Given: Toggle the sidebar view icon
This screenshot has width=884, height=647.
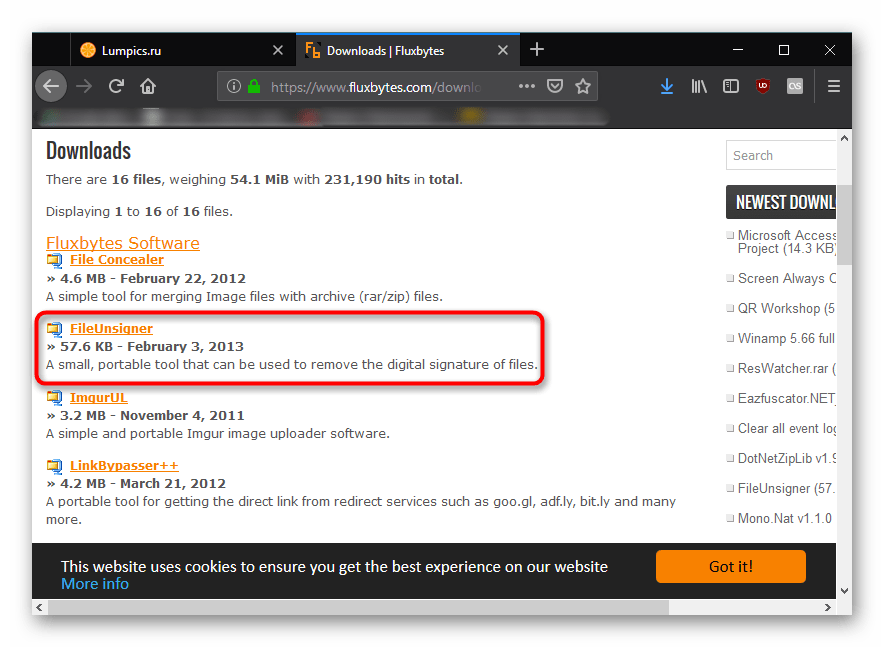Looking at the screenshot, I should 731,86.
